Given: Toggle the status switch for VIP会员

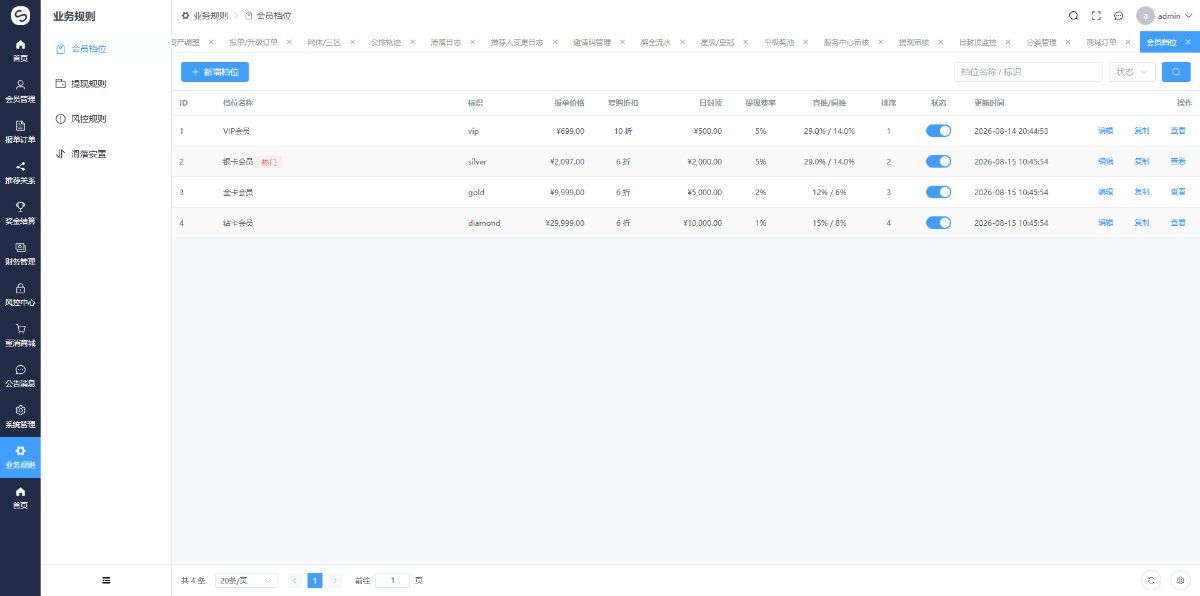Looking at the screenshot, I should pos(938,131).
